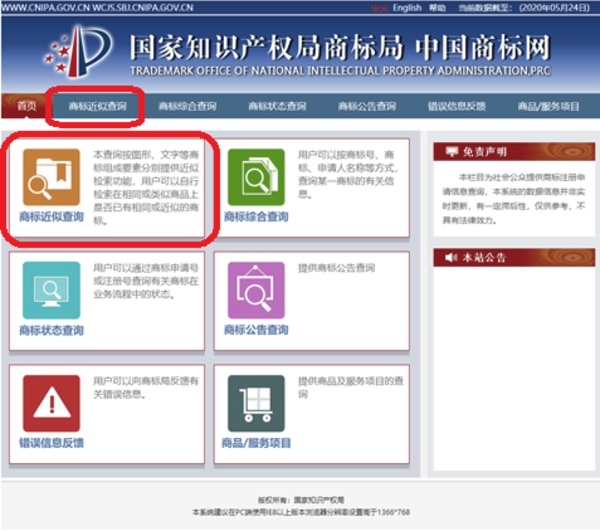The width and height of the screenshot is (600, 531).
Task: Go to the 首页 home tab
Action: [26, 106]
